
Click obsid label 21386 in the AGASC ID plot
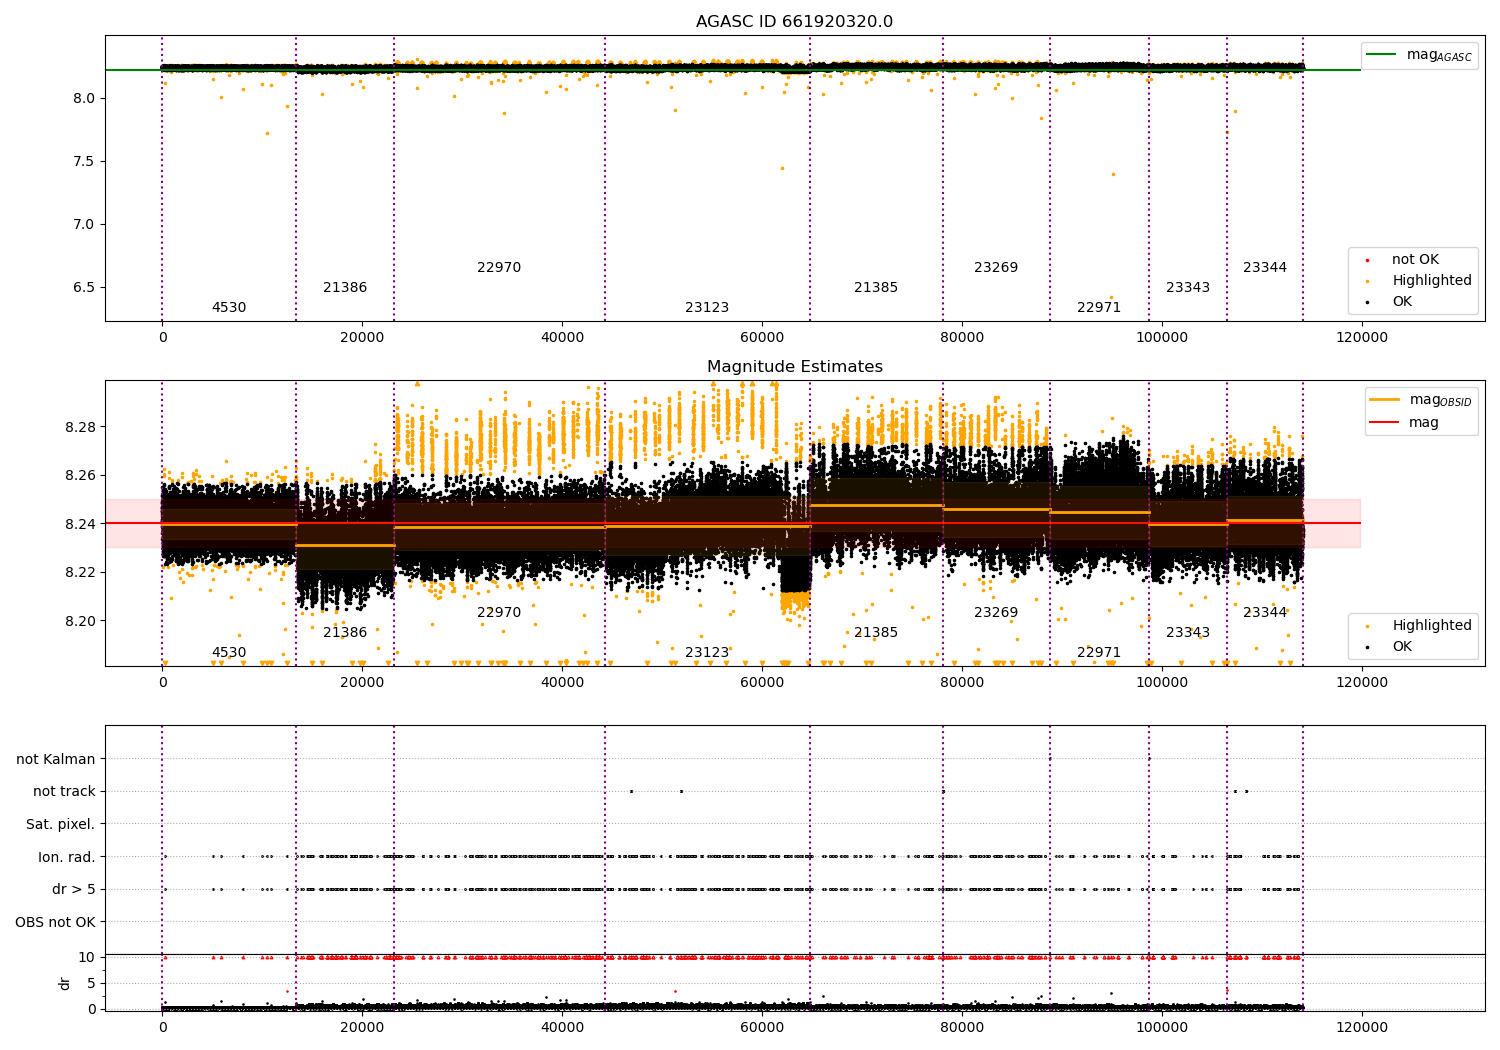point(345,288)
